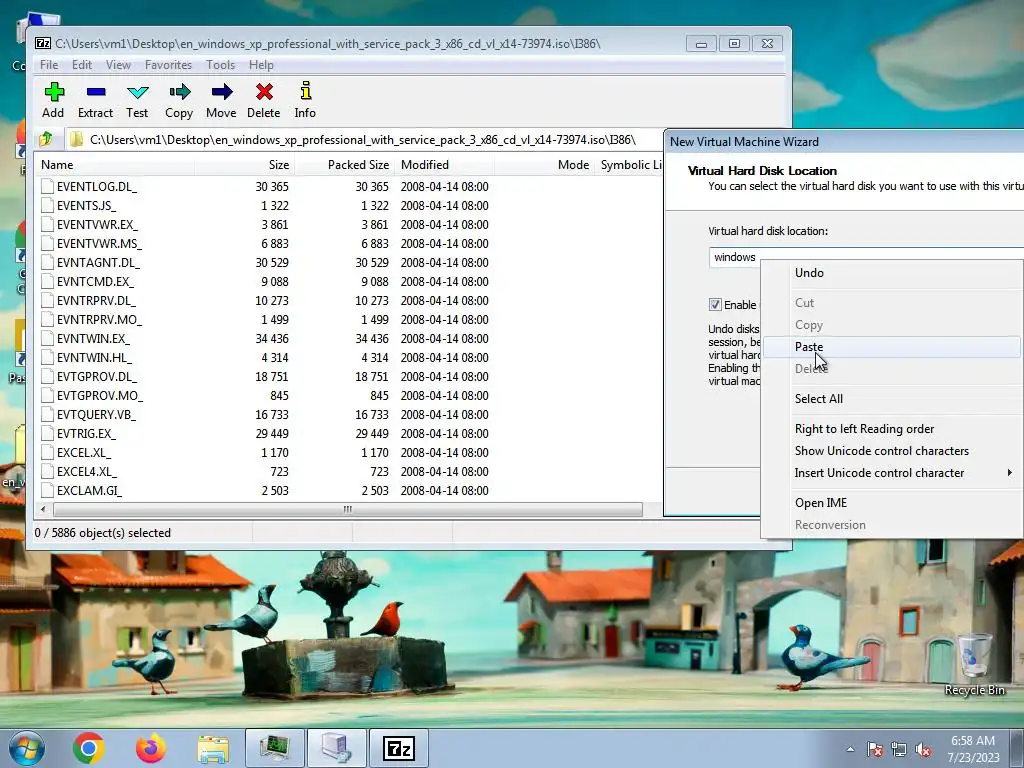This screenshot has width=1024, height=768.
Task: Sort by the Name column header
Action: (114, 165)
